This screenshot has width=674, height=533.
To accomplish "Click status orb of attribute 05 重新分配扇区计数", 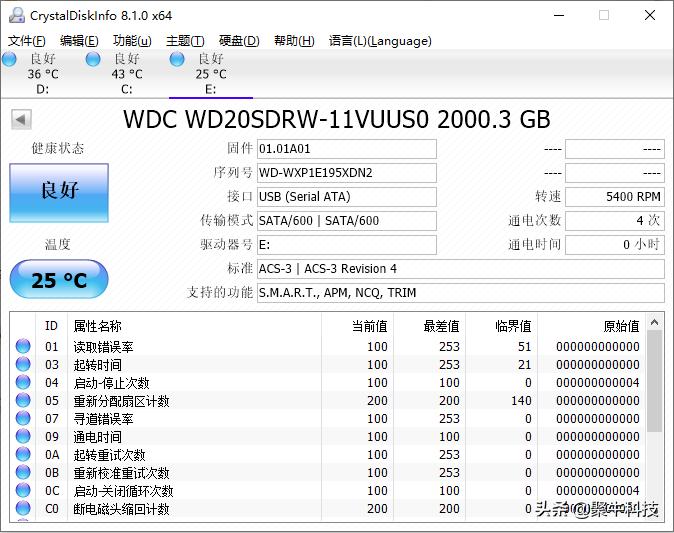I will (x=23, y=400).
